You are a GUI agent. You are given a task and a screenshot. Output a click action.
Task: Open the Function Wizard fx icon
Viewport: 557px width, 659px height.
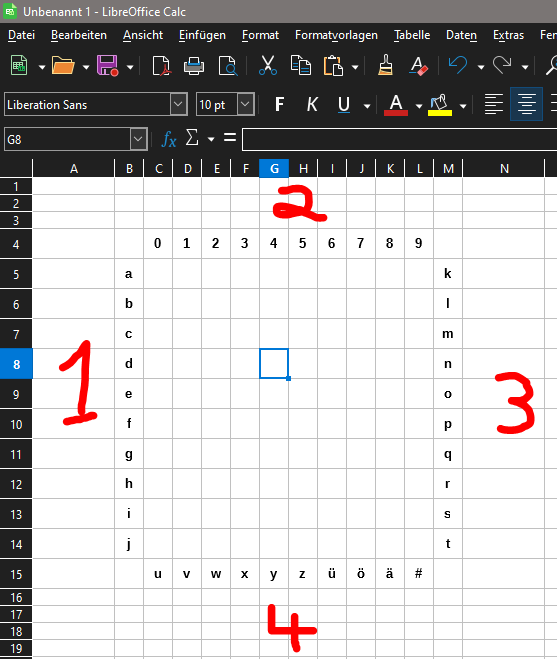click(x=169, y=139)
